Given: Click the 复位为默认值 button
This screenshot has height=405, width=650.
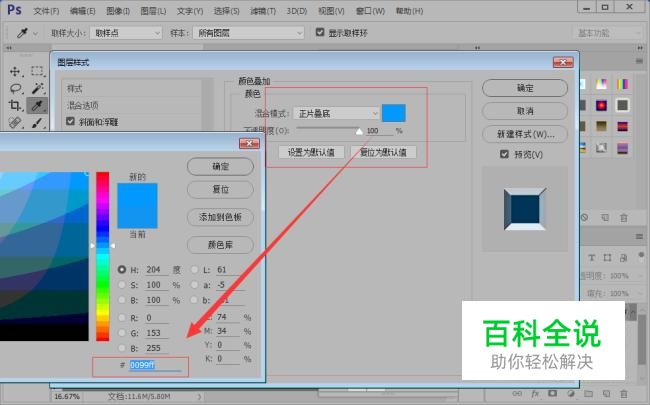Looking at the screenshot, I should click(x=383, y=152).
